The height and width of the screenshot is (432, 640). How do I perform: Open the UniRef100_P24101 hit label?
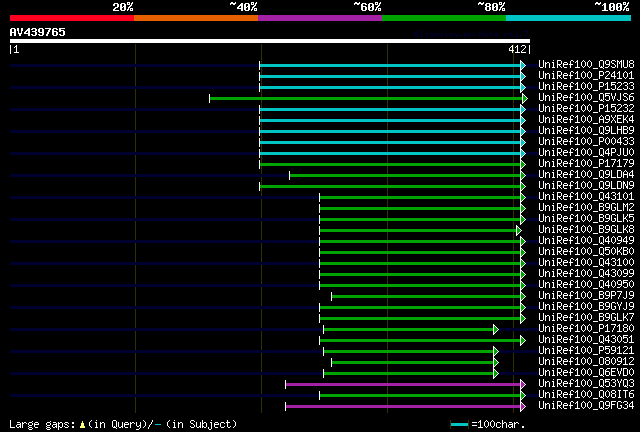[586, 76]
